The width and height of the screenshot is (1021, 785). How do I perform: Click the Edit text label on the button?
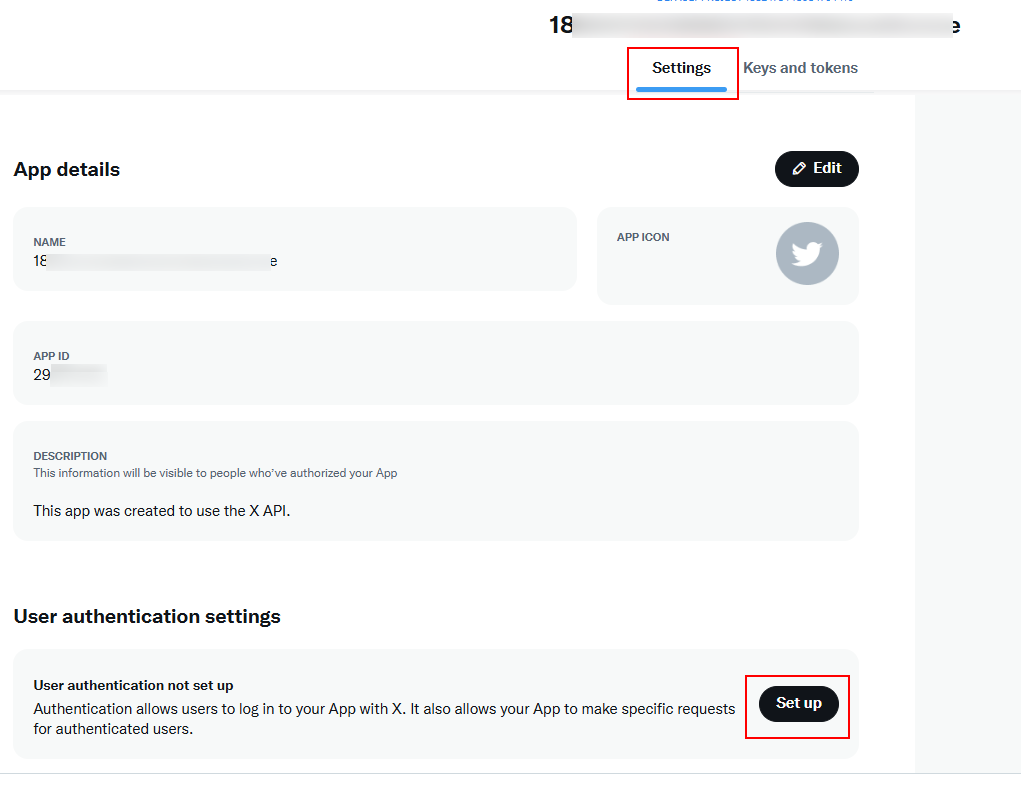(x=827, y=169)
